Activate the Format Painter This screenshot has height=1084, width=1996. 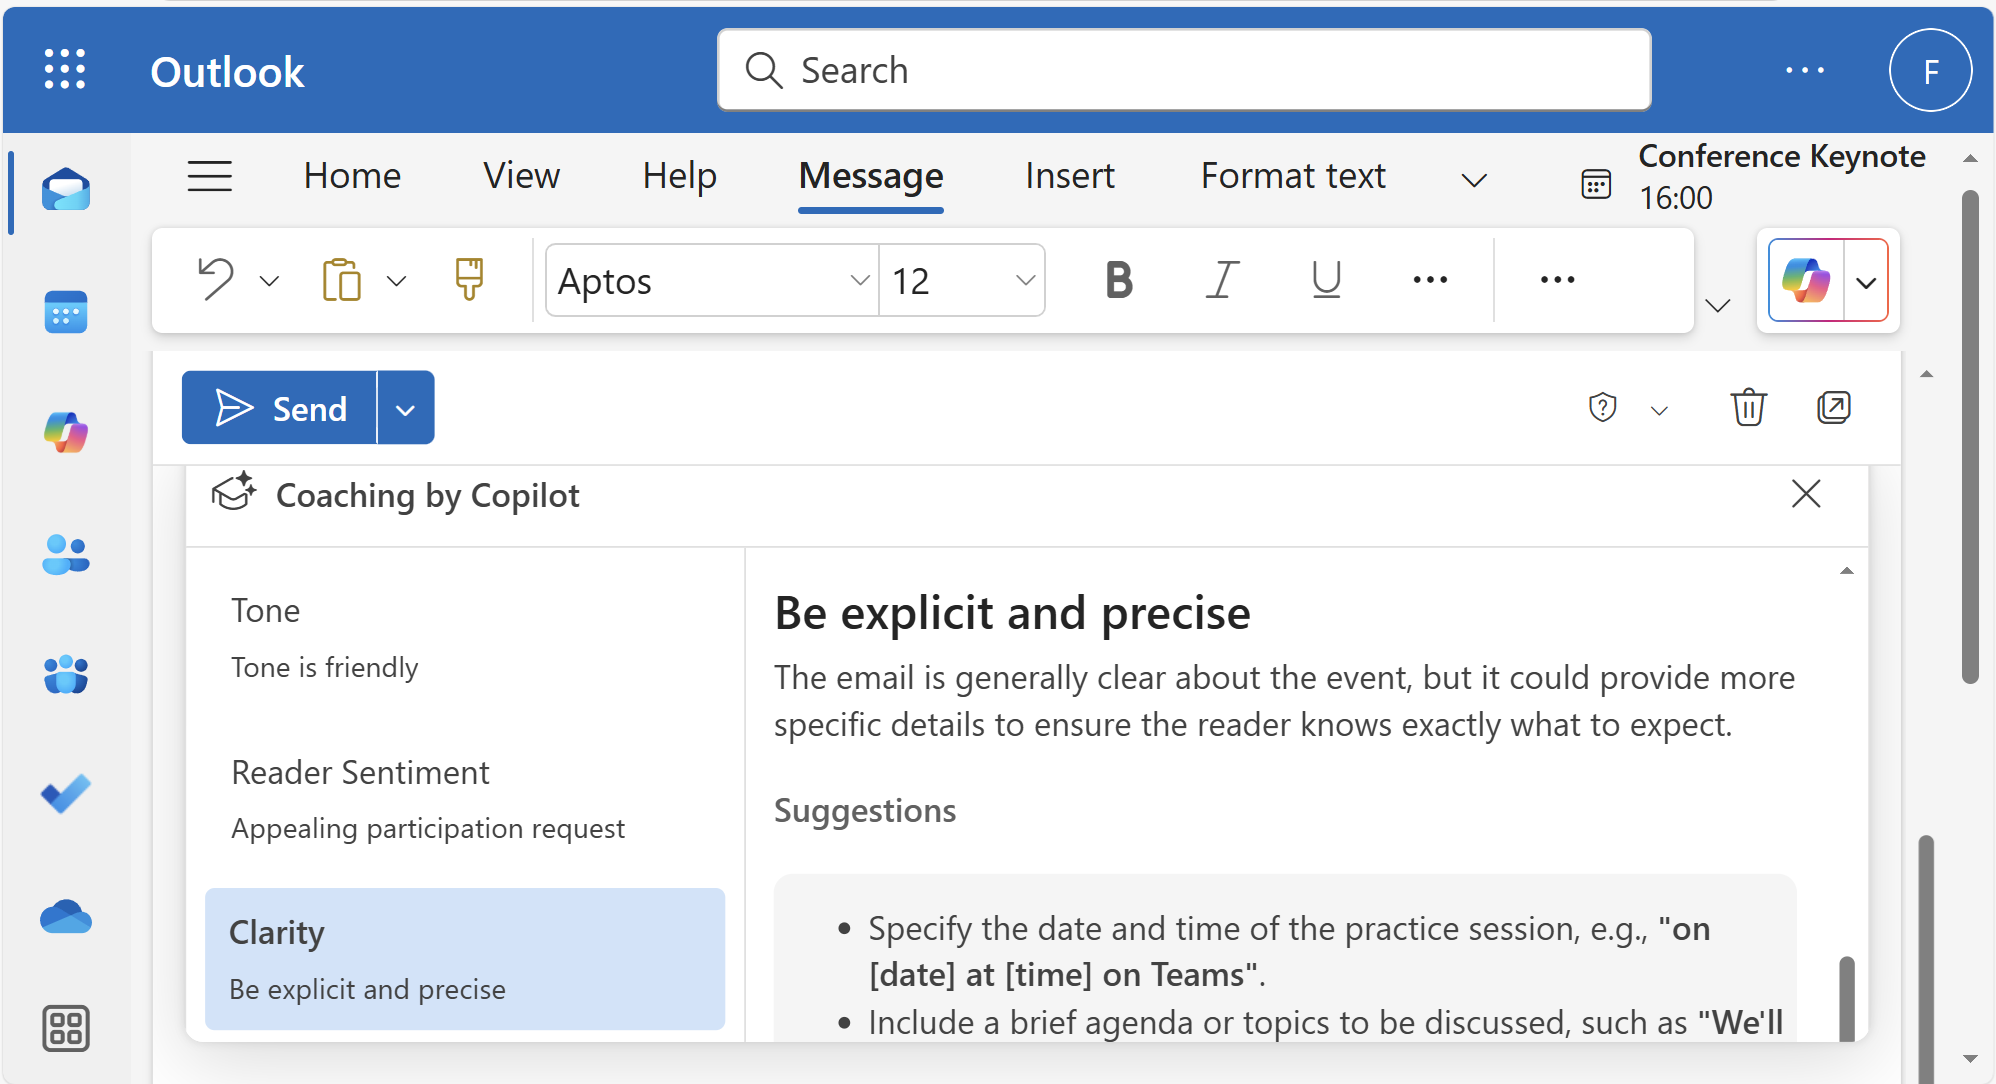pos(469,280)
